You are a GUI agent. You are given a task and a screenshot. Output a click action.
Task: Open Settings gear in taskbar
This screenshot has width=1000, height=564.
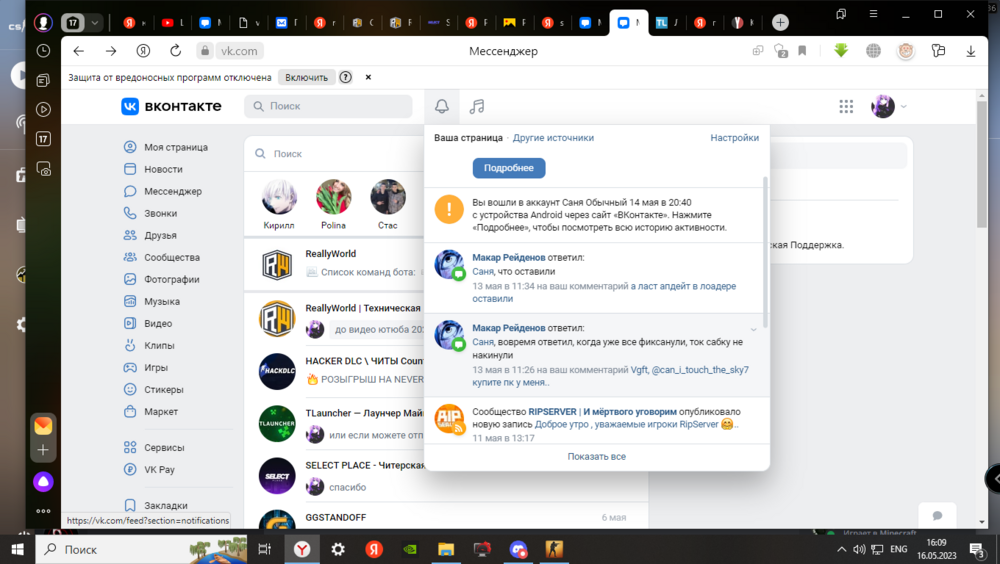coord(338,549)
